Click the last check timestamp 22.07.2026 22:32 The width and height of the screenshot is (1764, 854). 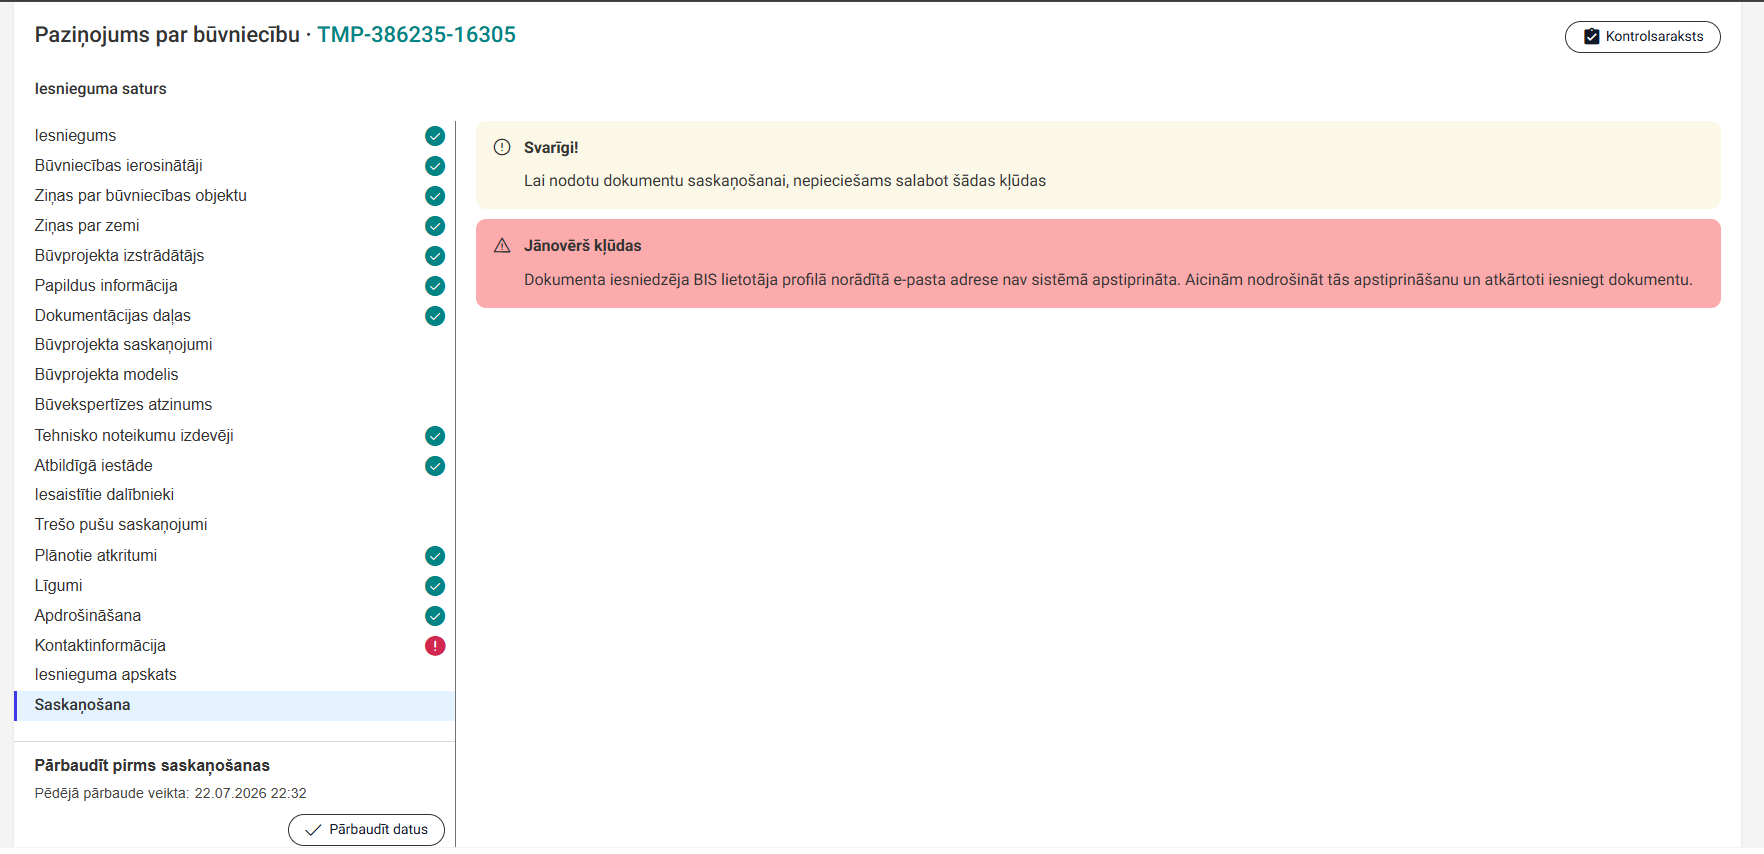251,794
